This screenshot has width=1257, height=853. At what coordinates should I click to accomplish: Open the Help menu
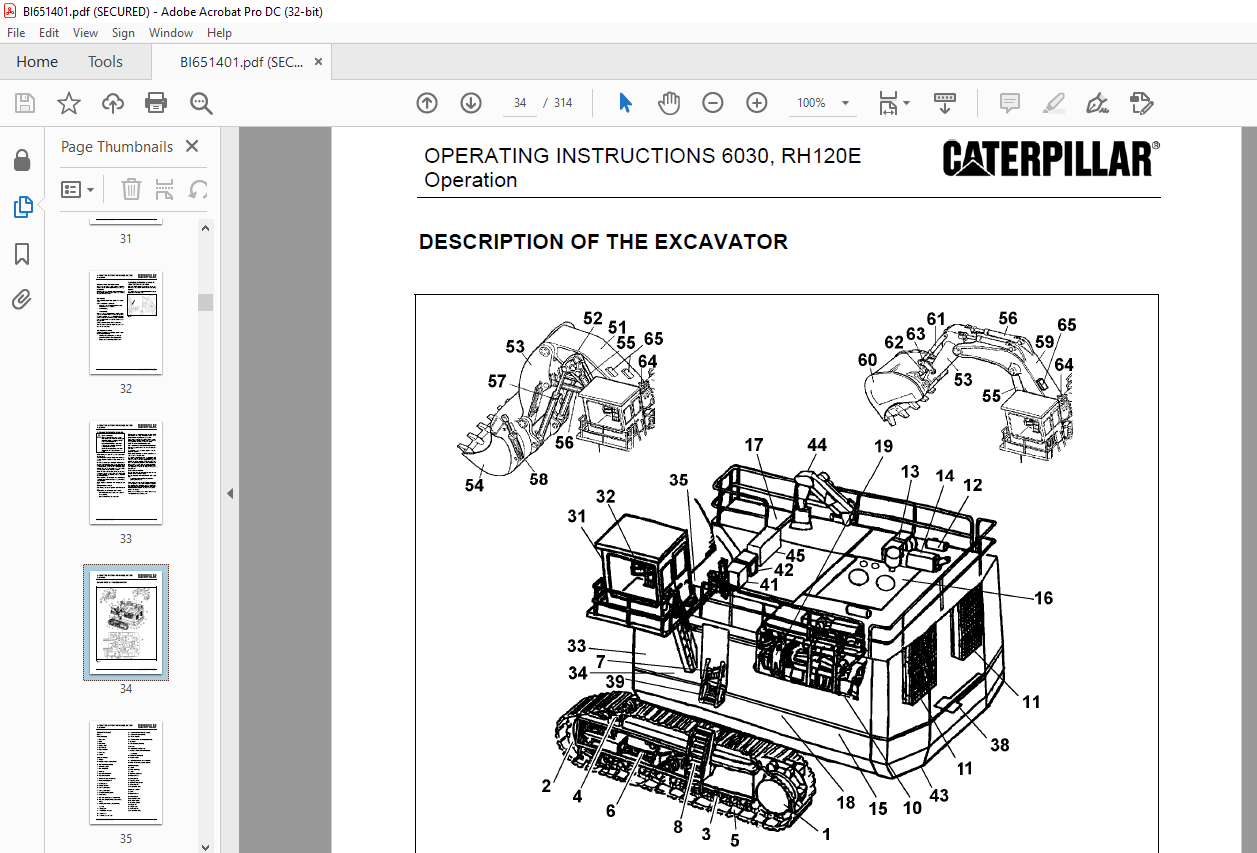219,33
